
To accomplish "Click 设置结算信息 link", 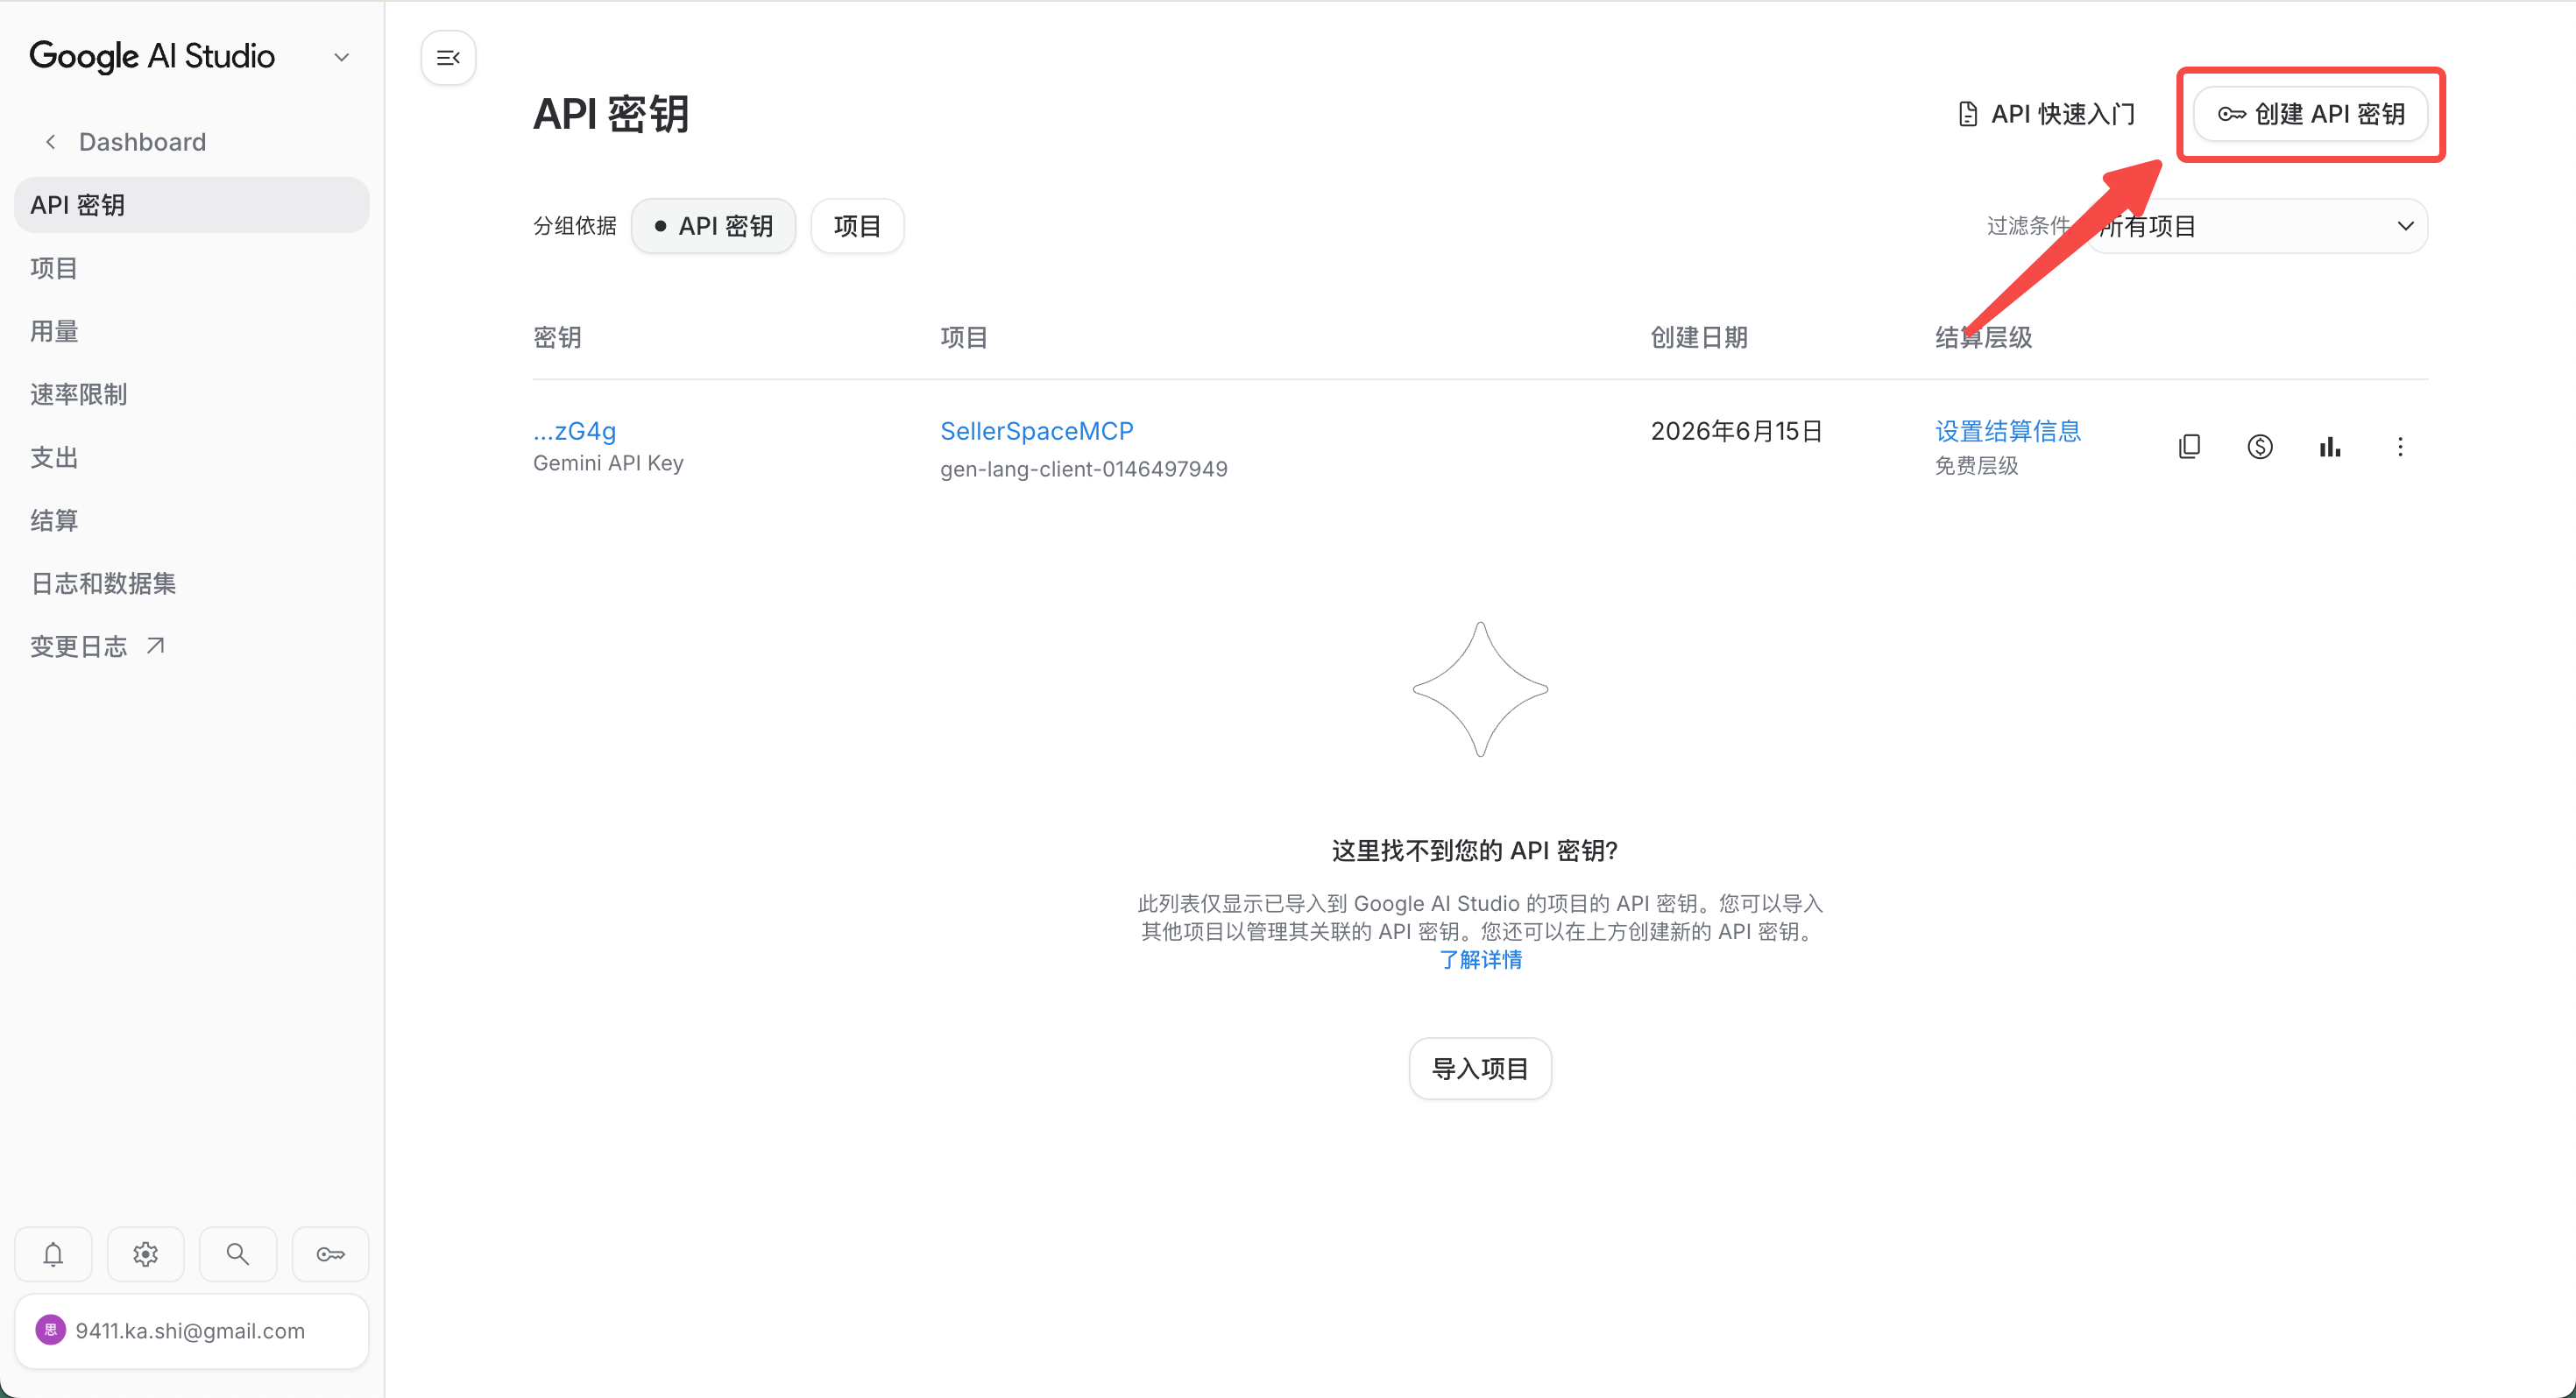I will [x=2008, y=431].
